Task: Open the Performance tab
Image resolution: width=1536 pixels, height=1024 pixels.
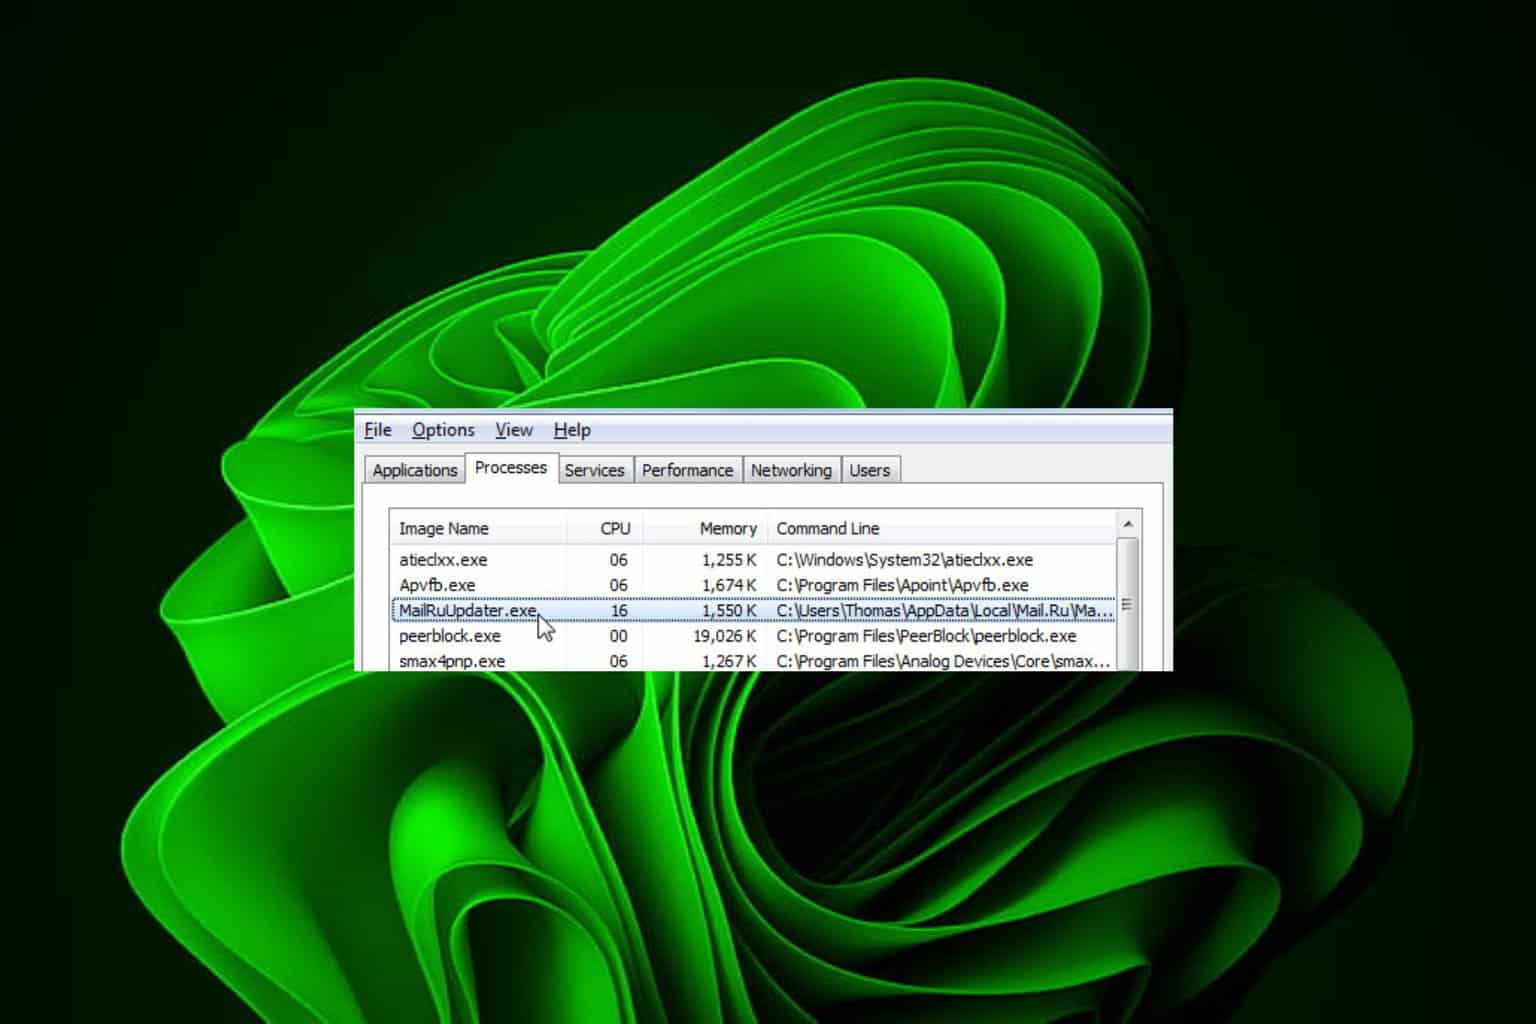Action: (x=687, y=470)
